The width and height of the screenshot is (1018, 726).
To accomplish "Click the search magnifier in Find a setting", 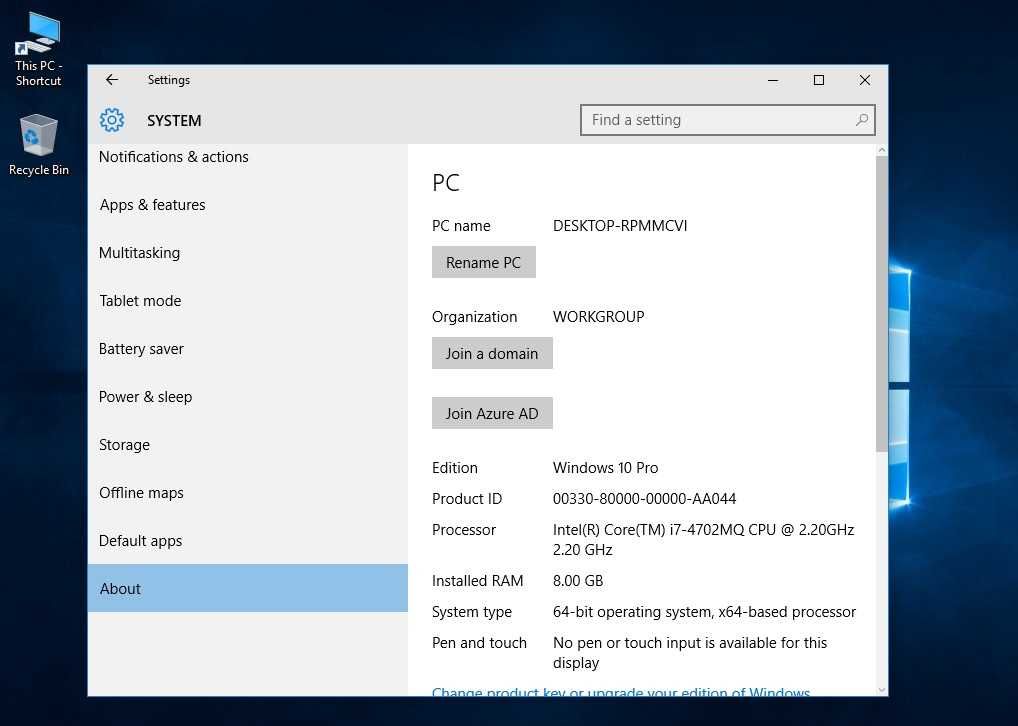I will (x=862, y=120).
